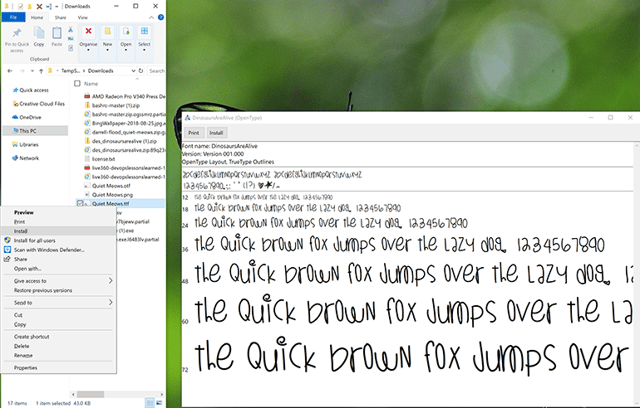Open OneDrive in navigation pane
Image resolution: width=640 pixels, height=408 pixels.
tap(27, 117)
